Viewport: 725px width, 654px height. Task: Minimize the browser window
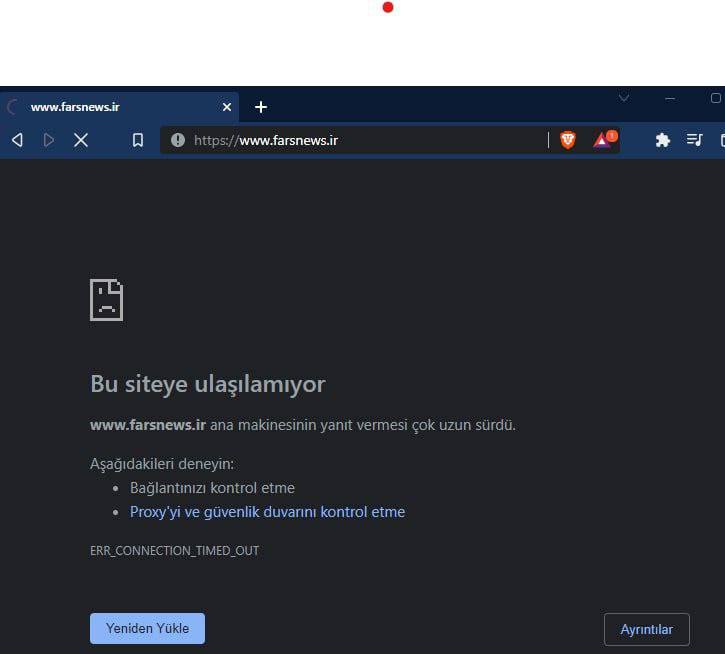pyautogui.click(x=670, y=99)
